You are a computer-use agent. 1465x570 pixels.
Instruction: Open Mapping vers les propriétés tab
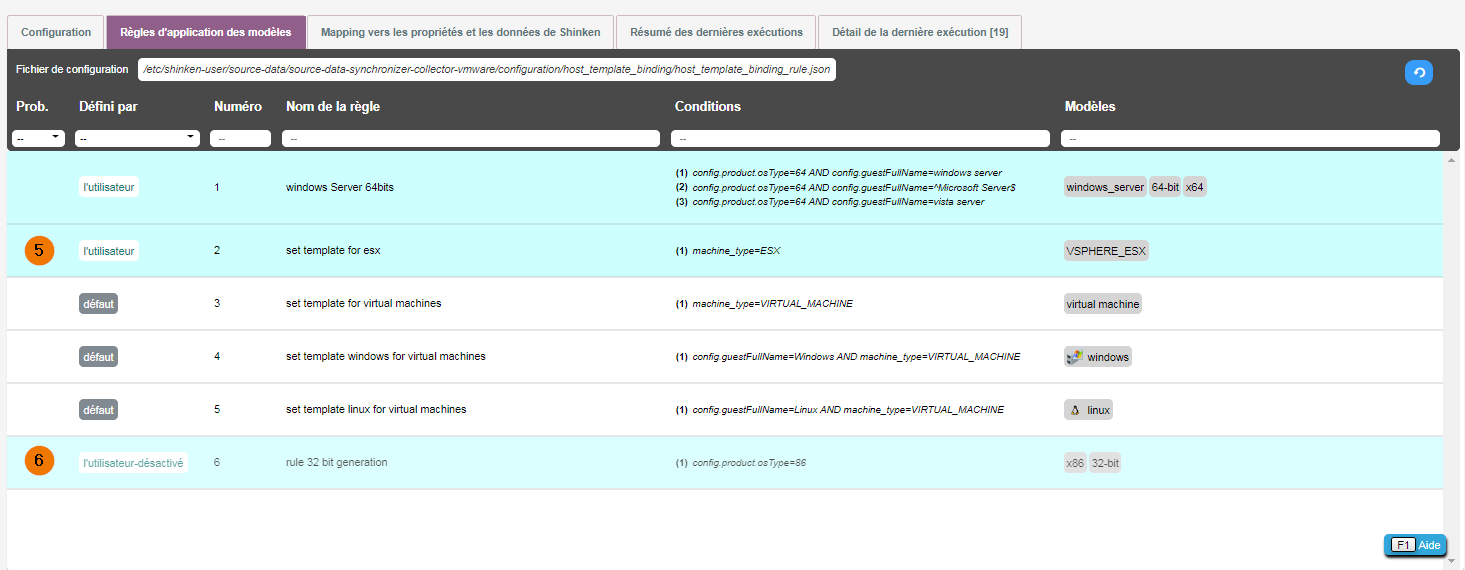460,32
